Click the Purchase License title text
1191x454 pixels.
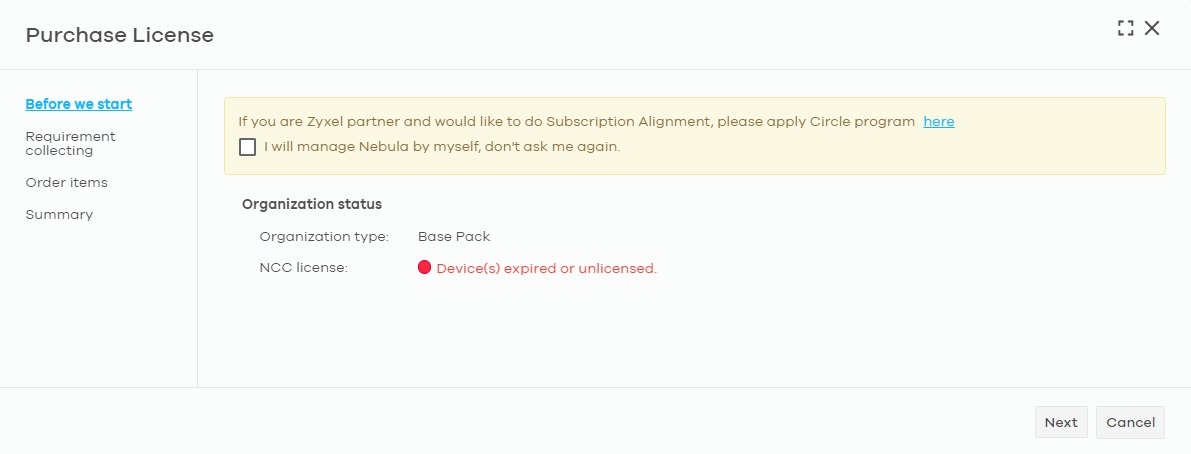click(120, 35)
